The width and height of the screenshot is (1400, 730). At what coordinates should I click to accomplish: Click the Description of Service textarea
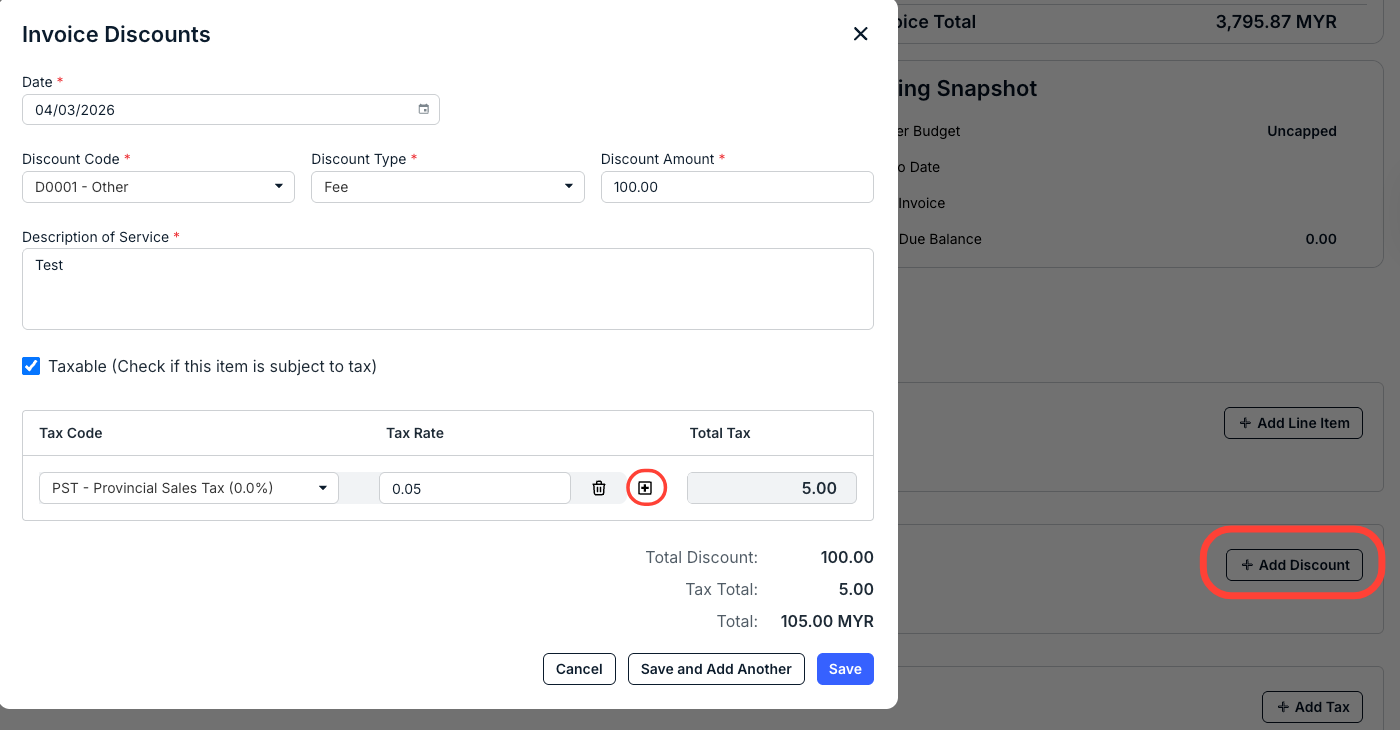coord(448,289)
